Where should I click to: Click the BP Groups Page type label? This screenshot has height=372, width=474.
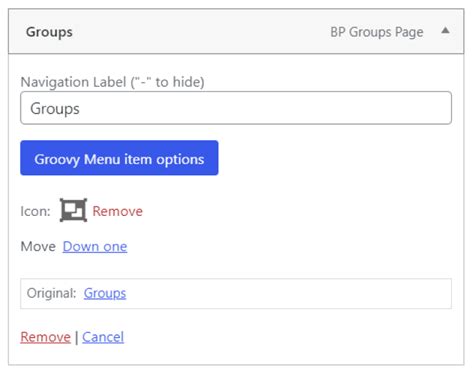tap(377, 32)
